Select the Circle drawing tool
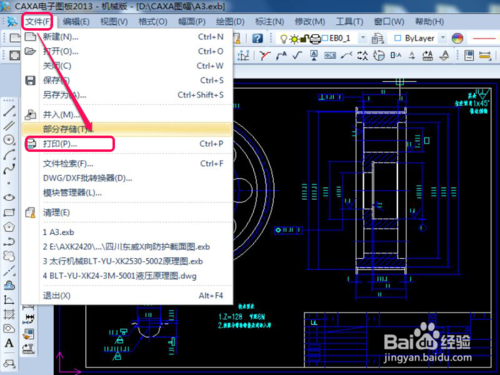Image resolution: width=500 pixels, height=375 pixels. coord(9,139)
